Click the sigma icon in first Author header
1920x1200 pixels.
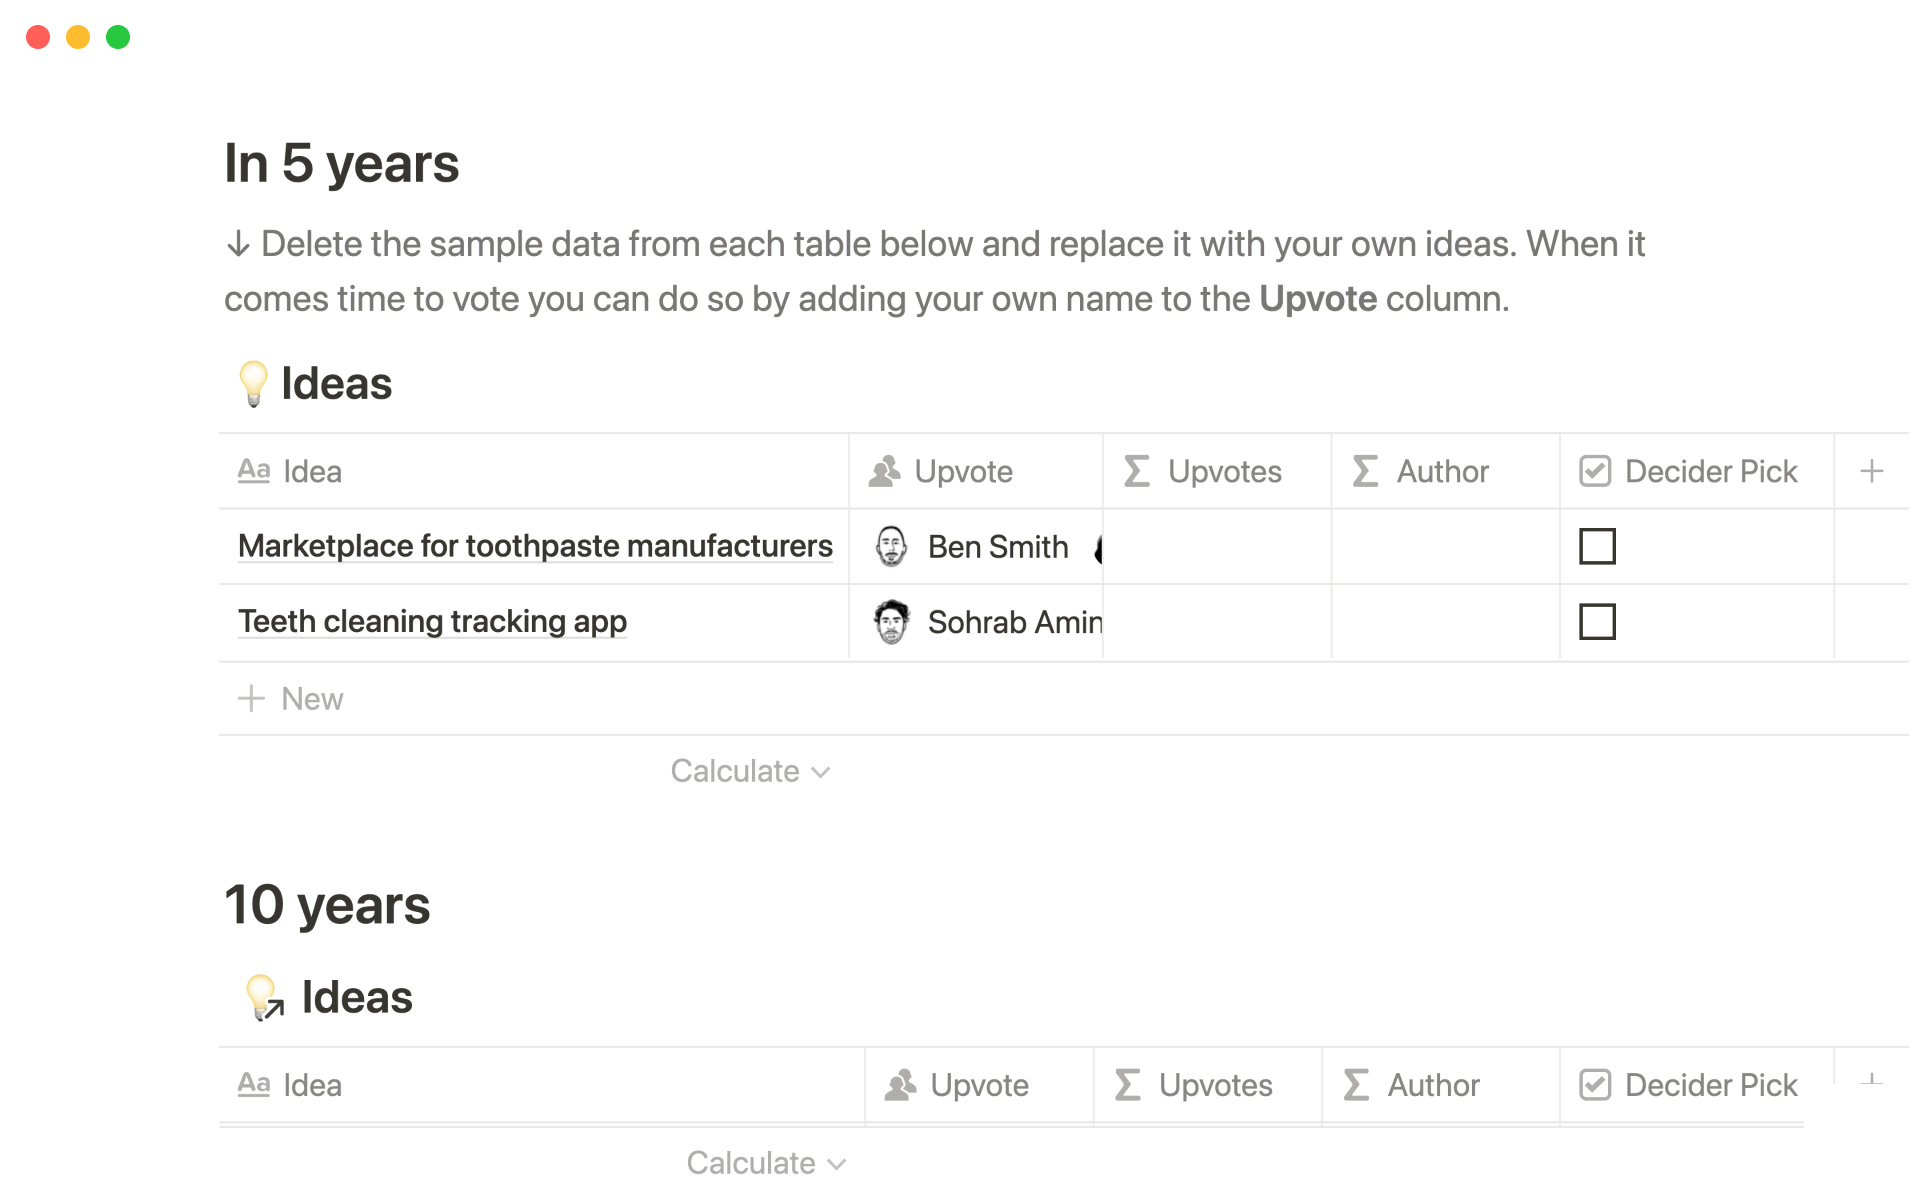[1365, 471]
